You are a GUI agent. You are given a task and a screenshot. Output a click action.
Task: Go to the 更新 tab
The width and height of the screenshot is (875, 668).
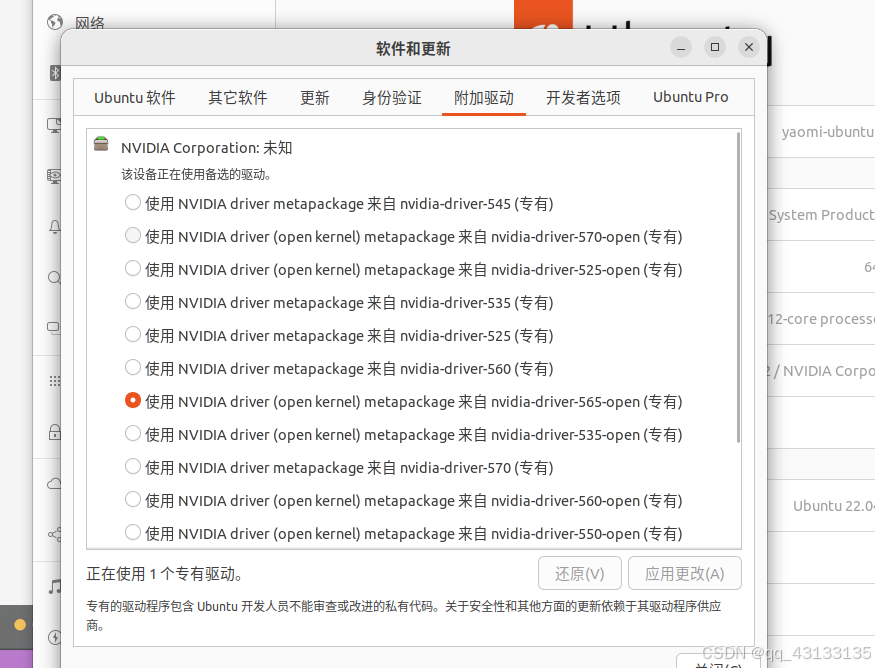(315, 98)
